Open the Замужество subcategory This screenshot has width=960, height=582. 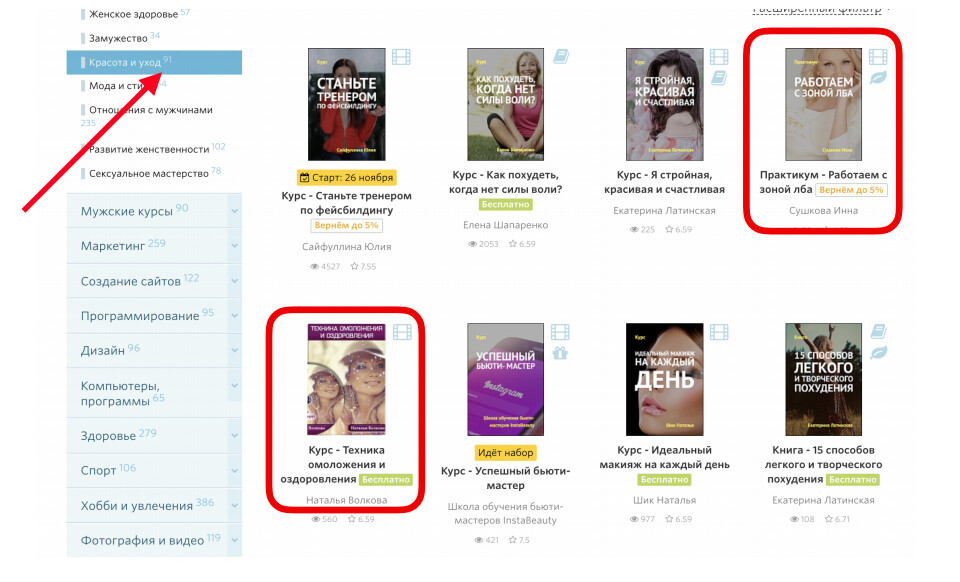tap(118, 38)
